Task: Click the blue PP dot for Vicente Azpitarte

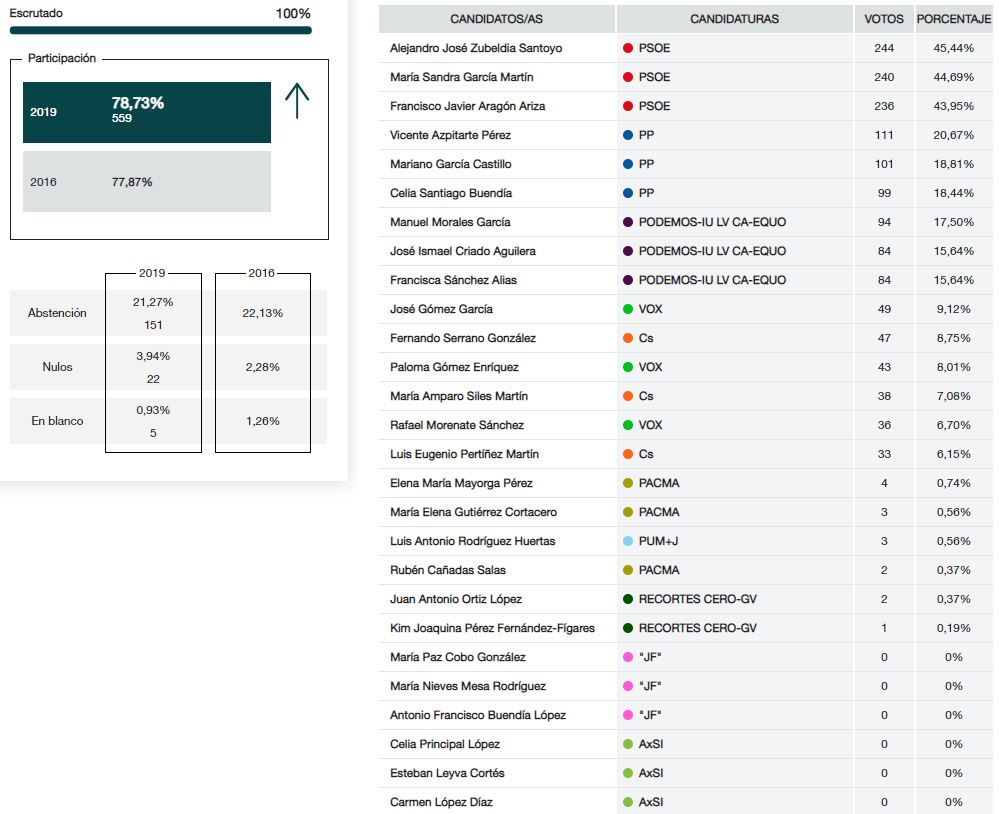Action: point(628,135)
